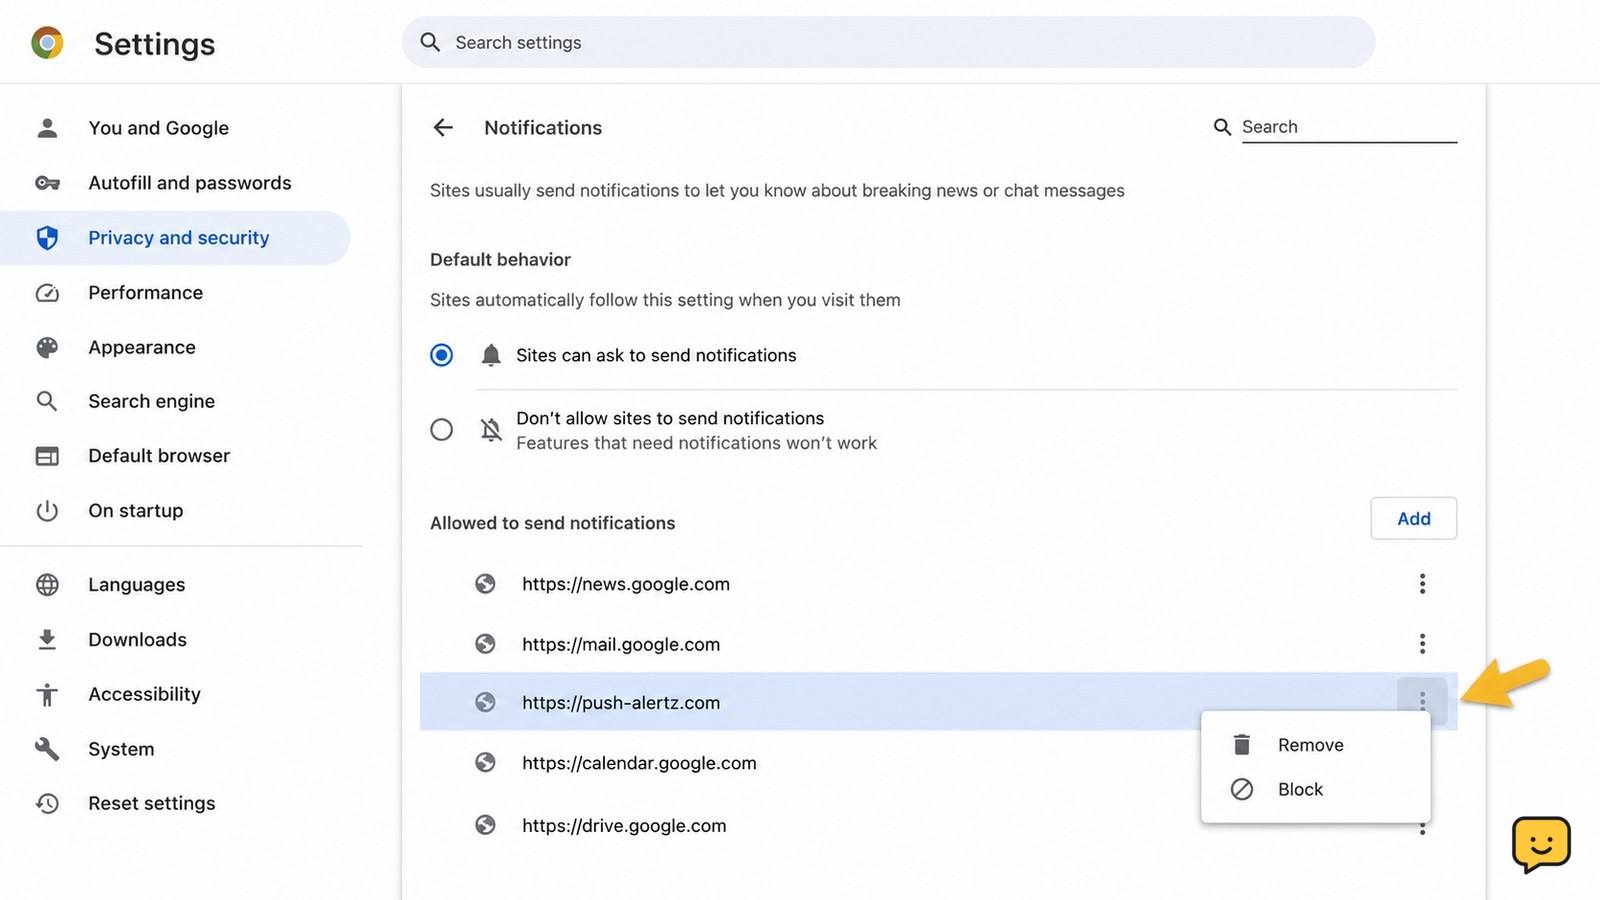Focus the Notifications Search field
The image size is (1600, 900).
[1348, 127]
